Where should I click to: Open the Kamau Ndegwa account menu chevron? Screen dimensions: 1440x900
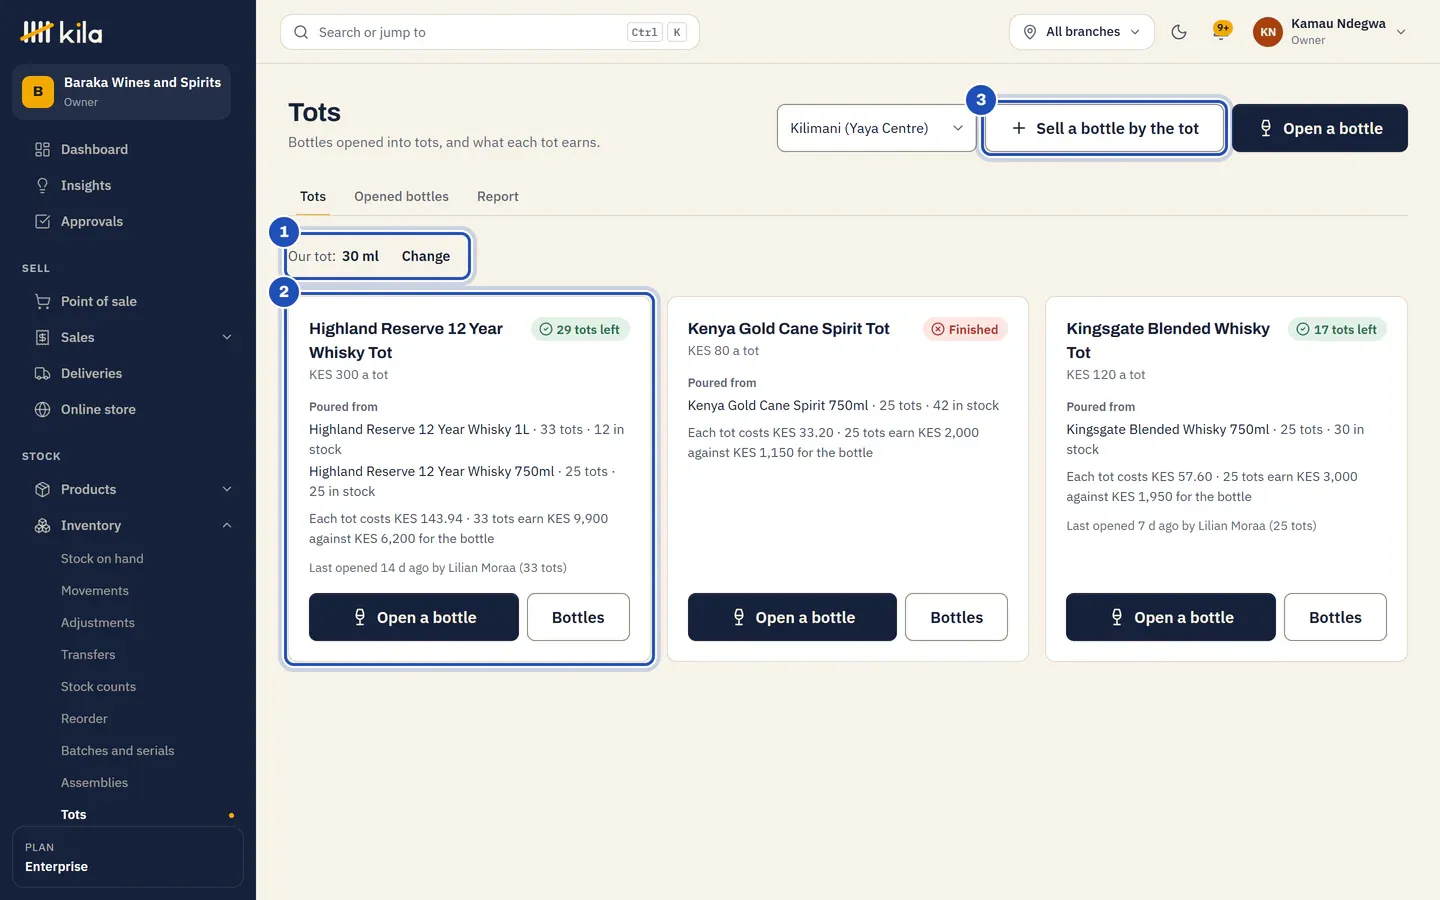tap(1401, 32)
